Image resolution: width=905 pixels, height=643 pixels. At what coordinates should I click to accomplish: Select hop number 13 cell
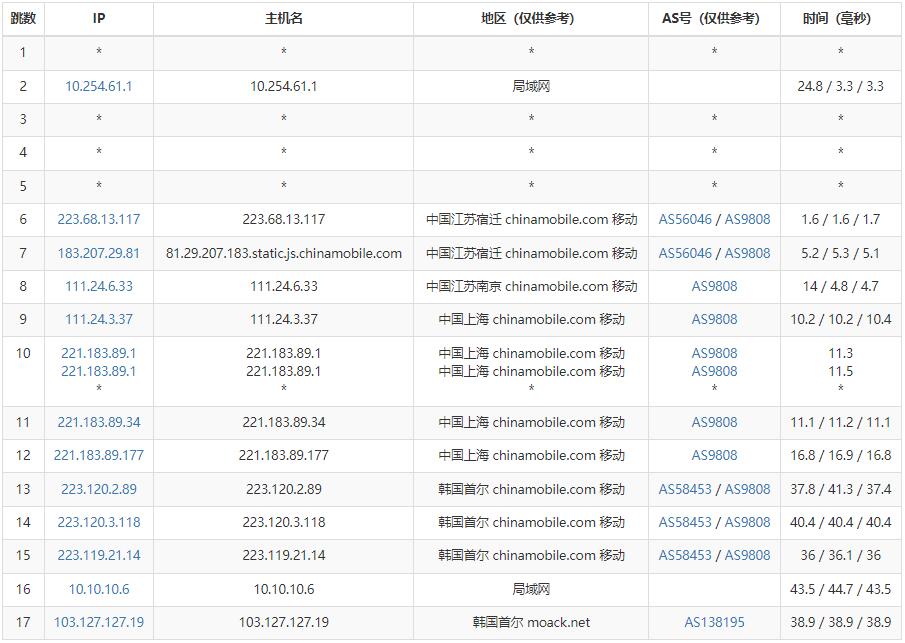coord(23,489)
